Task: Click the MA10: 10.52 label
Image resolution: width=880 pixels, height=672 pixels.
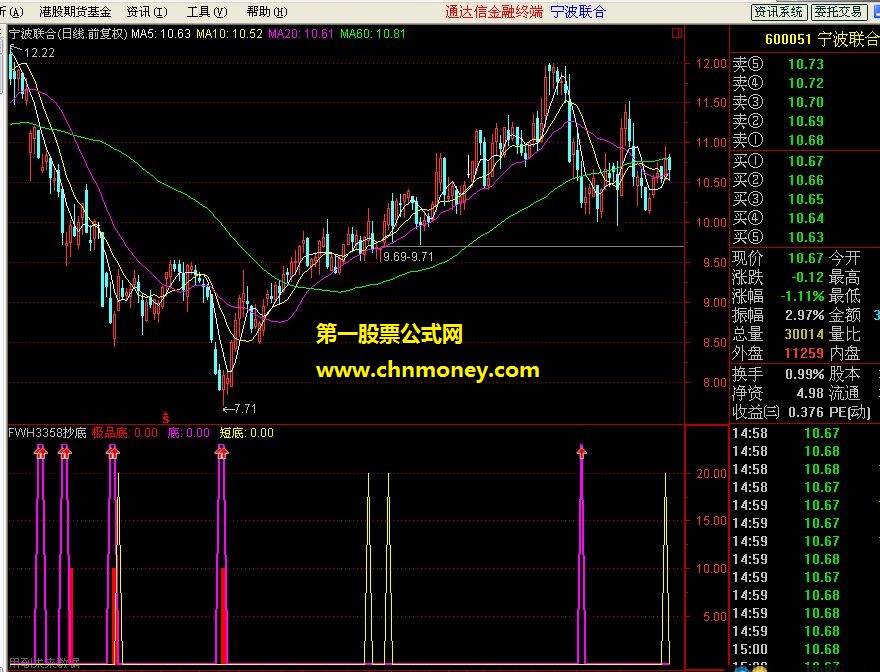Action: [x=229, y=34]
